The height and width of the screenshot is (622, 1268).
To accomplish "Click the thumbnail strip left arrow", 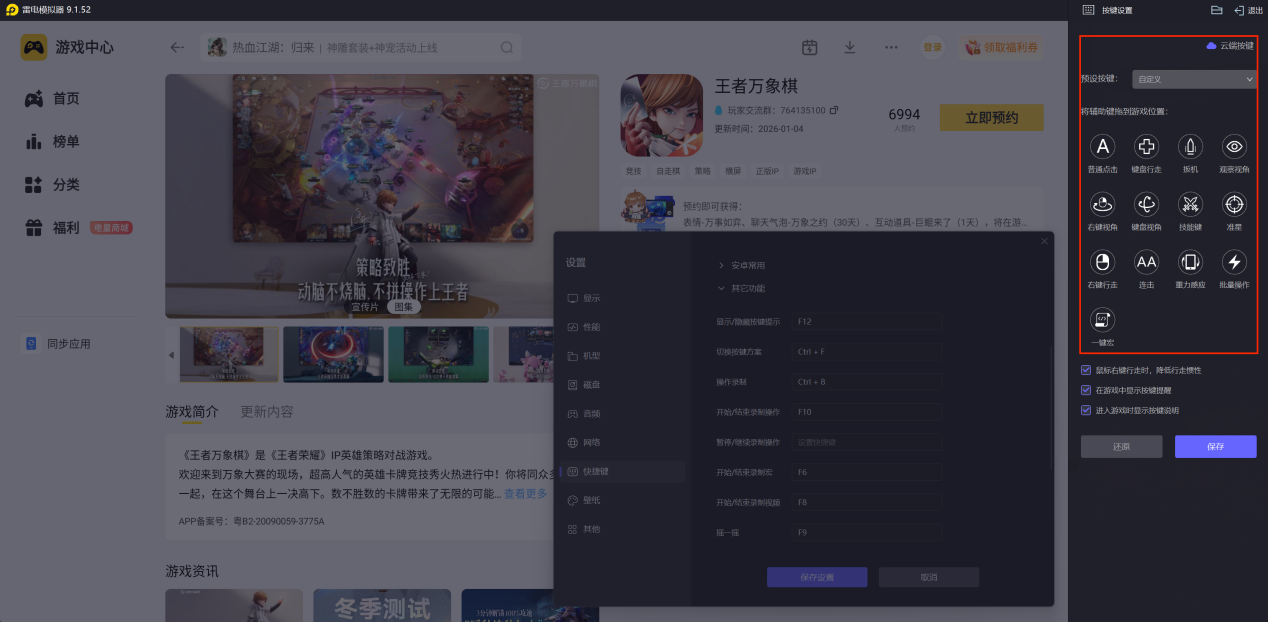I will coord(171,355).
